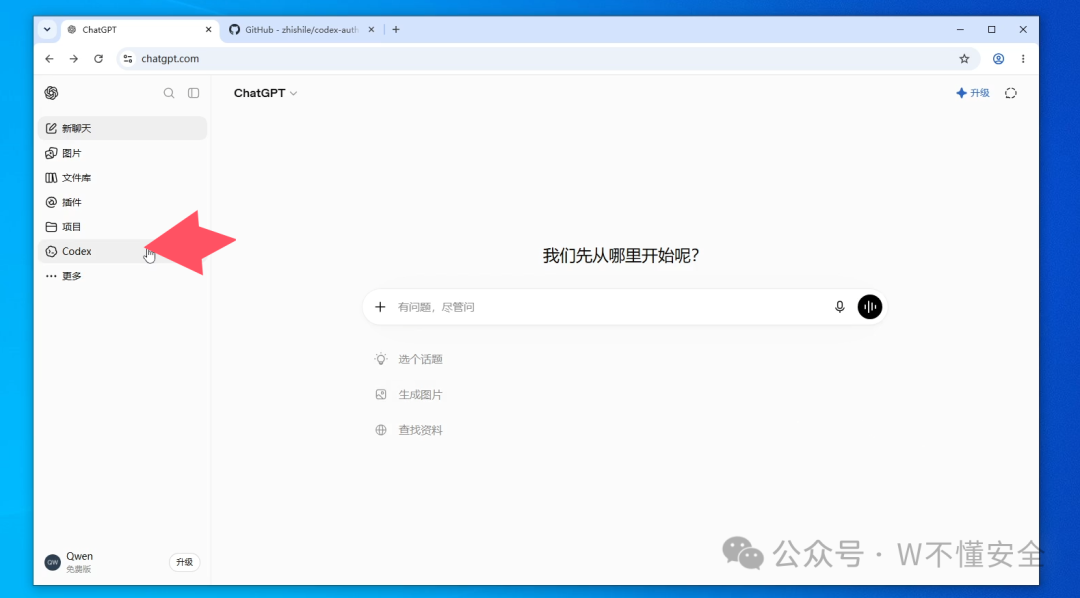Open 插件 in the sidebar
Viewport: 1080px width, 598px height.
click(x=123, y=202)
